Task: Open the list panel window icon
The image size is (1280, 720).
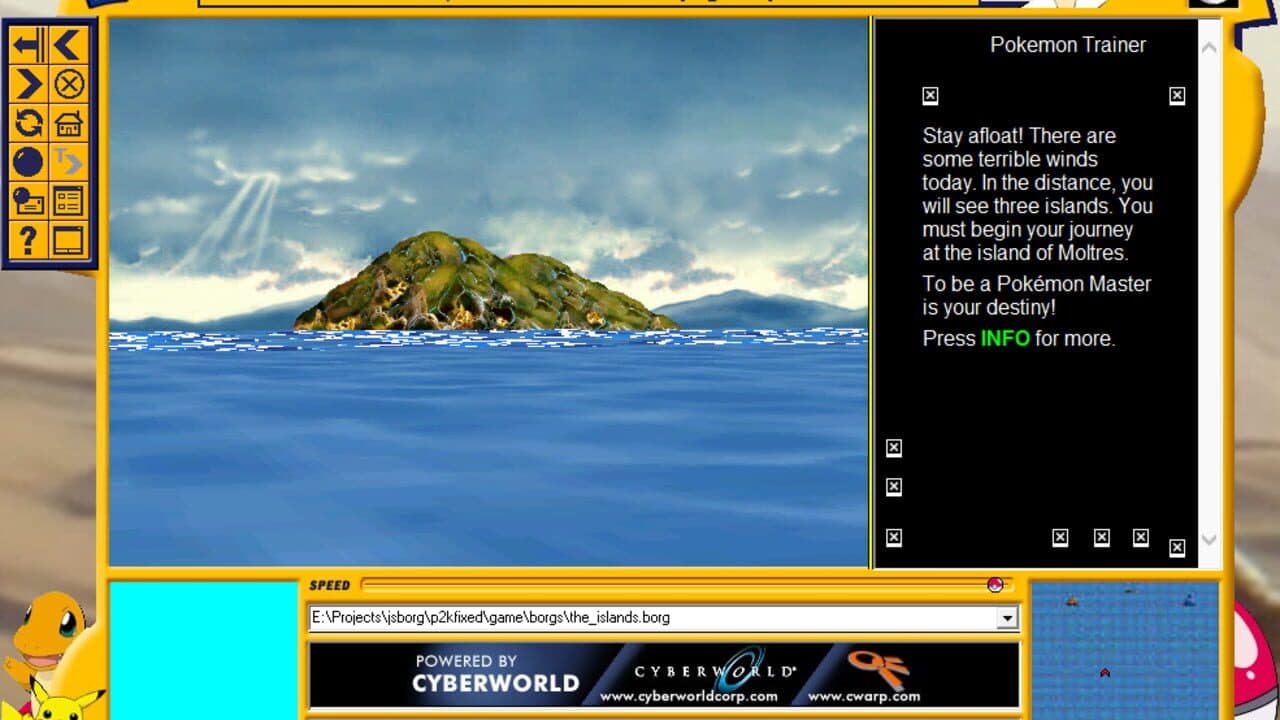Action: (x=68, y=201)
